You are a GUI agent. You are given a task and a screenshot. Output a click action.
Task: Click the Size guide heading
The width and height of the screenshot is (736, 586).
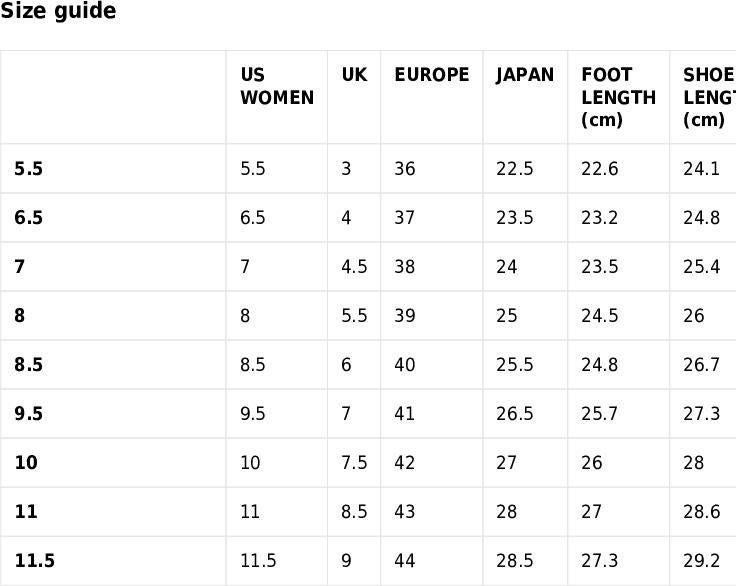coord(58,11)
